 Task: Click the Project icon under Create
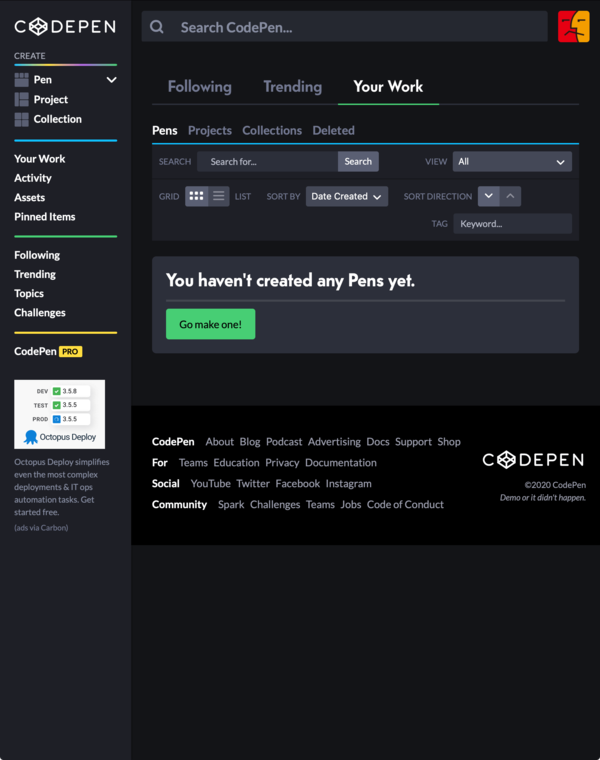(21, 99)
